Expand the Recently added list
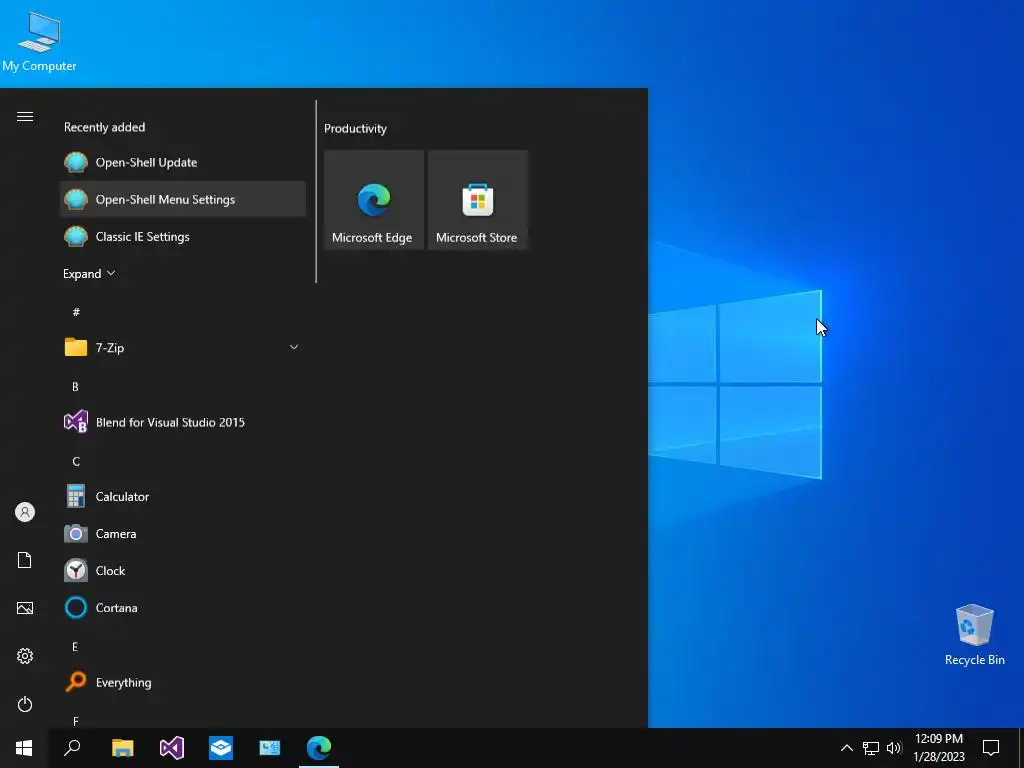The width and height of the screenshot is (1024, 768). tap(89, 274)
